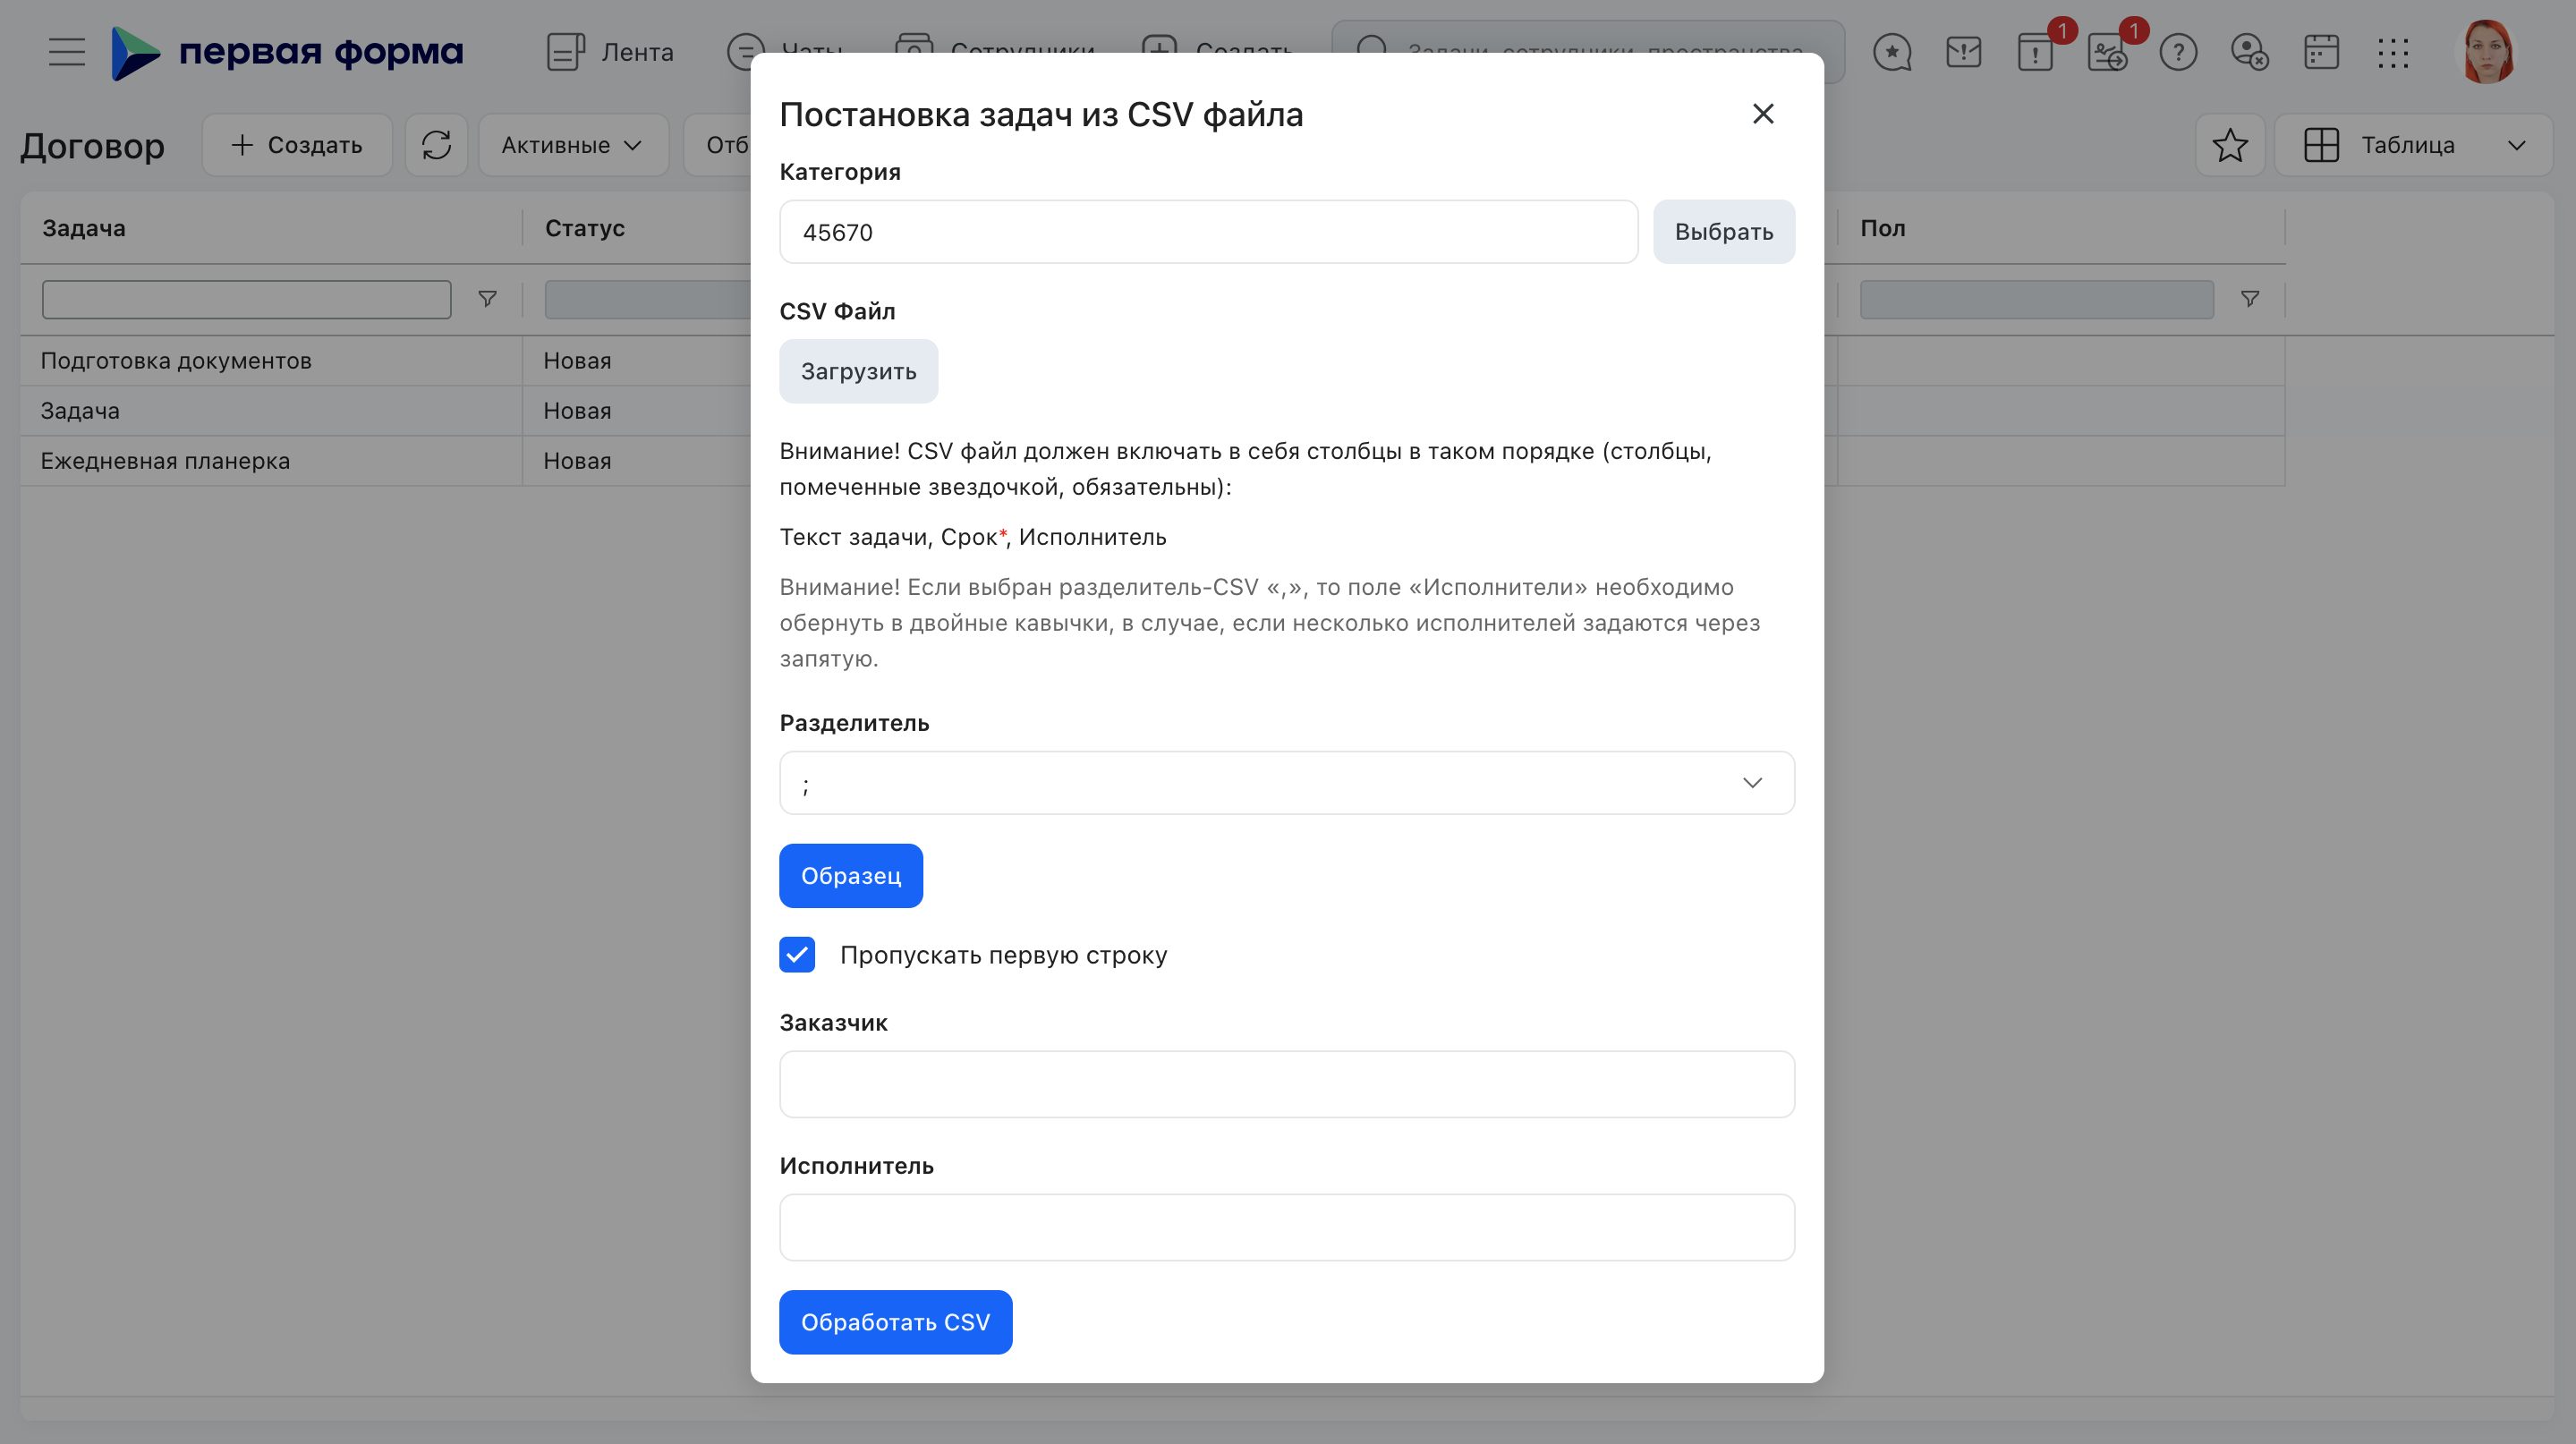The image size is (2576, 1444).
Task: Open the approvals icon with red badge
Action: [x=2108, y=52]
